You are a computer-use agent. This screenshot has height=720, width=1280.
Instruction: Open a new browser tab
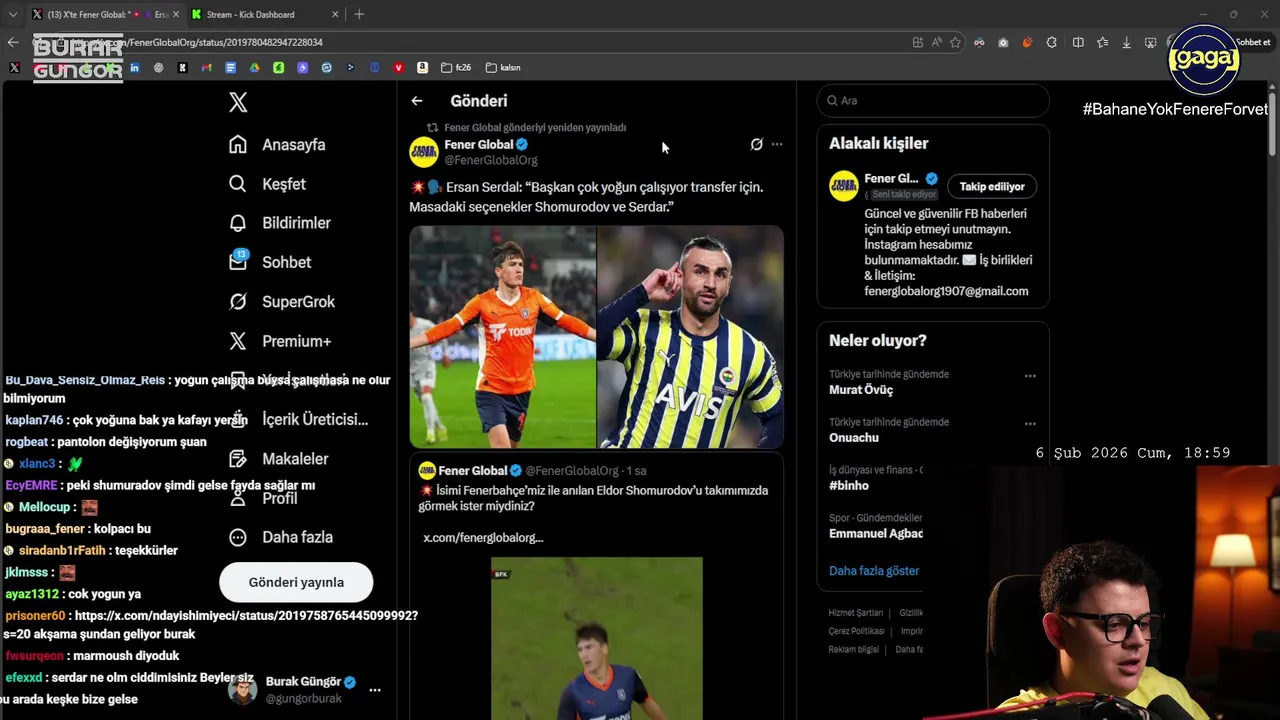click(359, 14)
